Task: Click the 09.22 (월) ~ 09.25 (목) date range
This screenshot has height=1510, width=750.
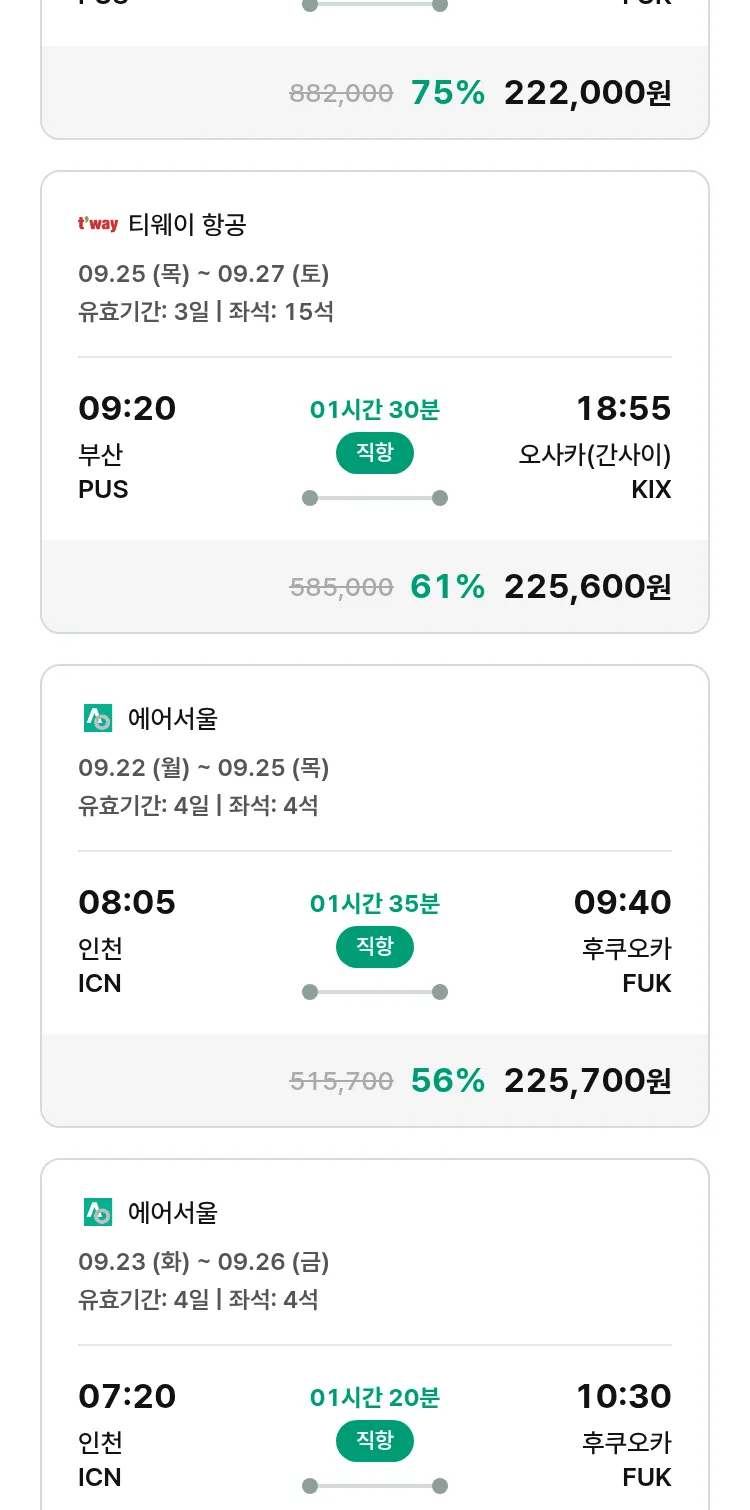Action: pos(204,768)
